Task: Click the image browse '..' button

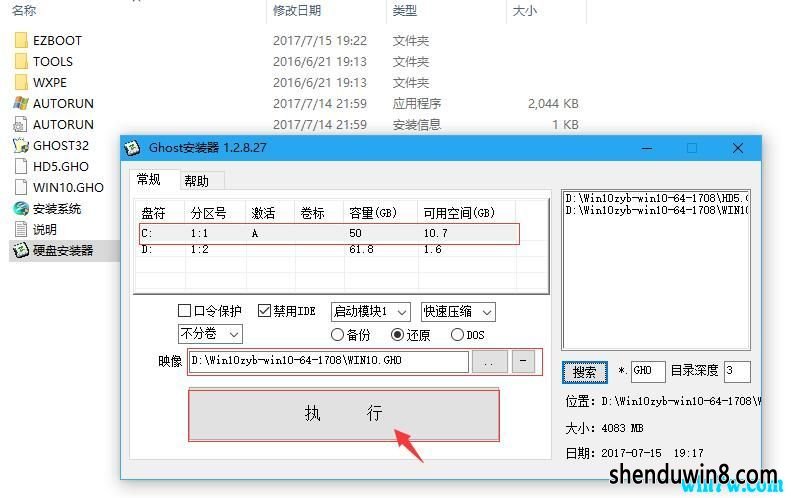Action: click(489, 362)
